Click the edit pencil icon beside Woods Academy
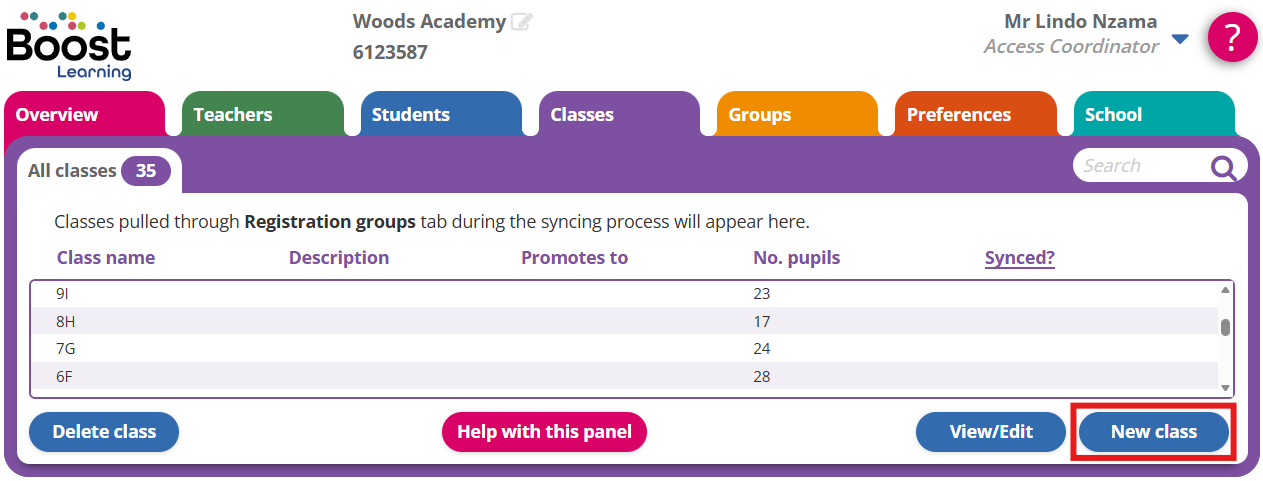Viewport: 1263px width, 481px height. coord(521,22)
